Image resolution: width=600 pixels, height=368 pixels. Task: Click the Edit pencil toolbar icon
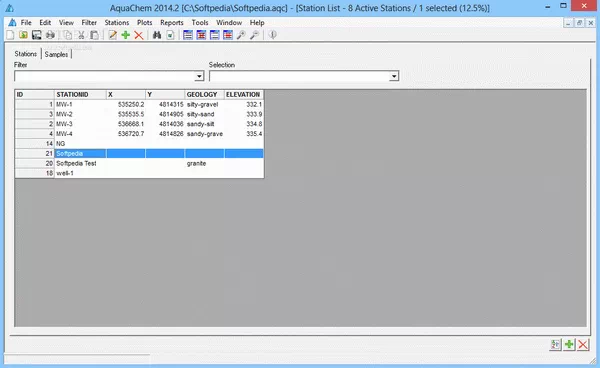112,35
